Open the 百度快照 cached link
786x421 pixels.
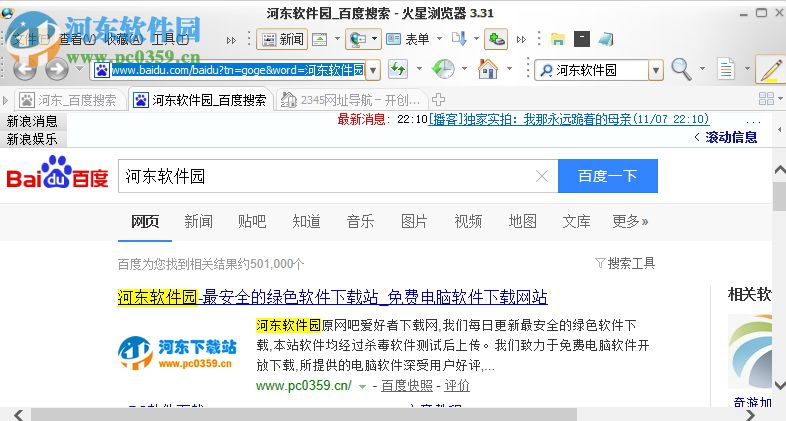coord(407,385)
